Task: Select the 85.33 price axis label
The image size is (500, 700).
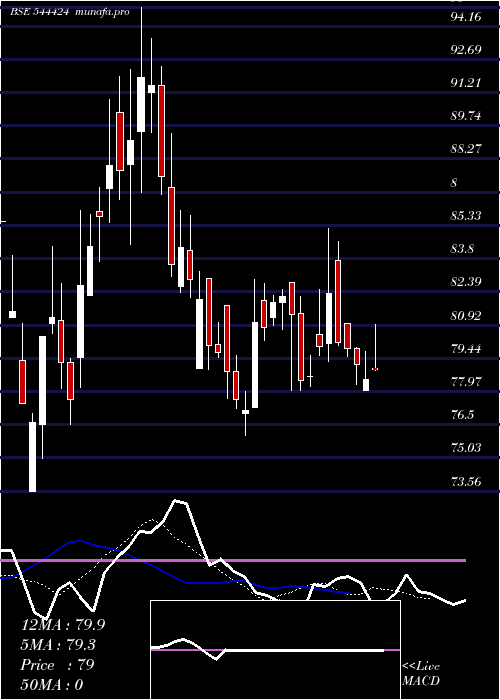Action: tap(466, 216)
